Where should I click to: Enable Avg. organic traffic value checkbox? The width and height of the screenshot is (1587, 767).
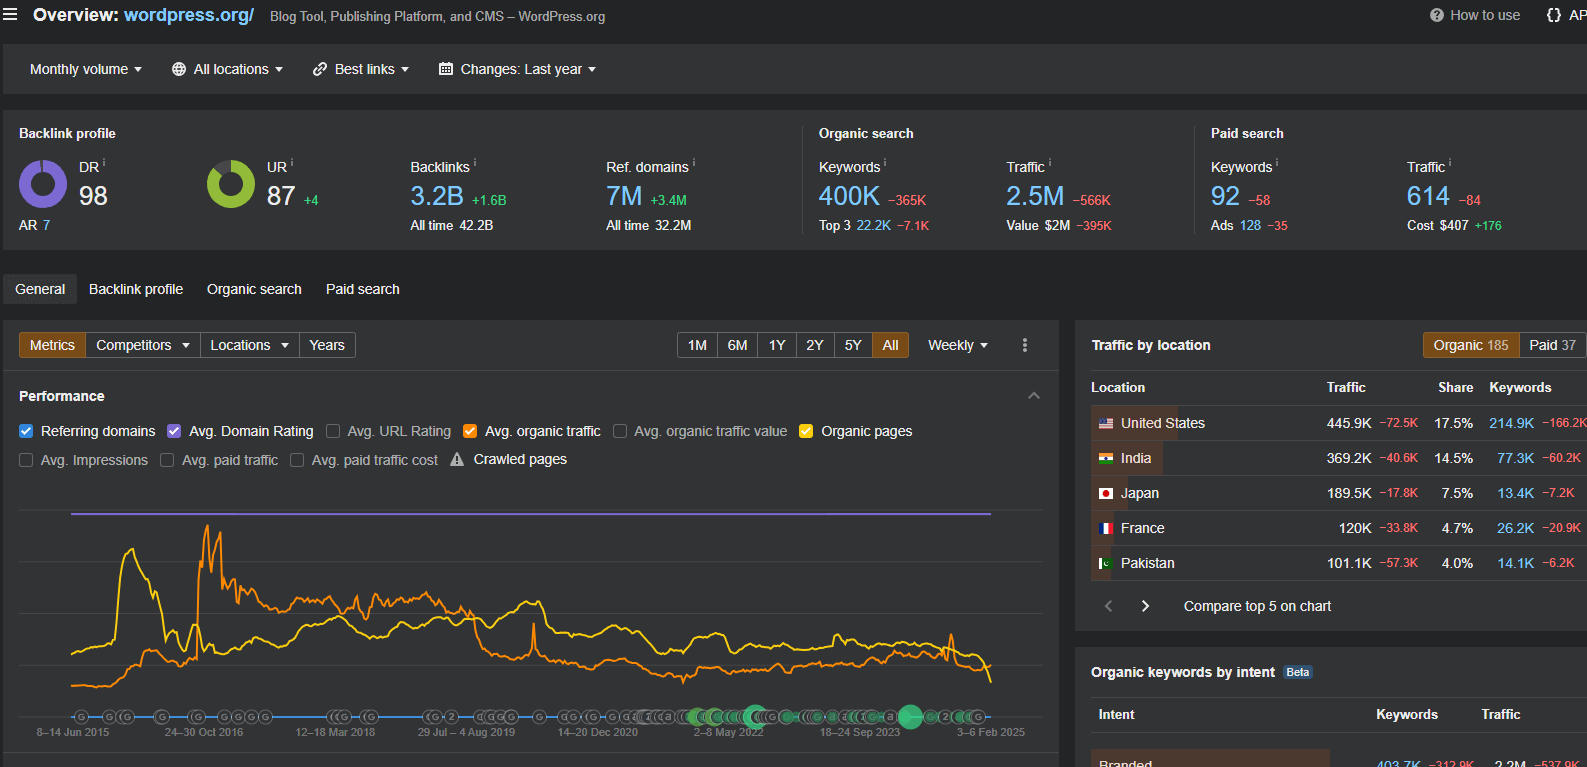coord(620,431)
